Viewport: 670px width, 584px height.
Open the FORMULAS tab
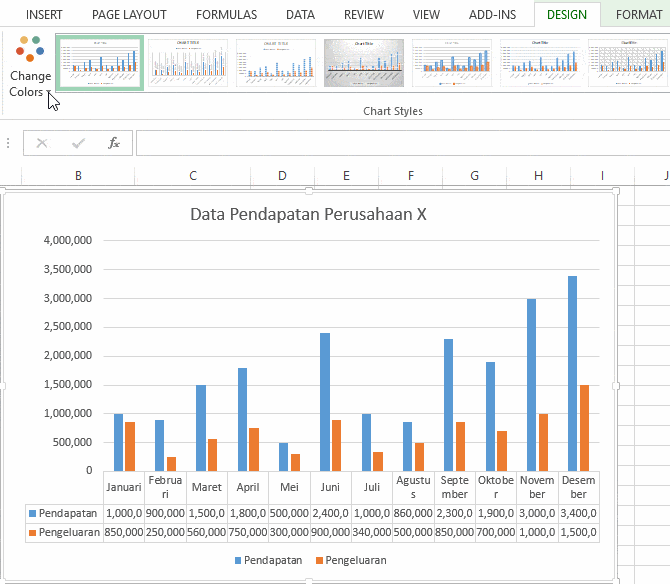tap(226, 15)
